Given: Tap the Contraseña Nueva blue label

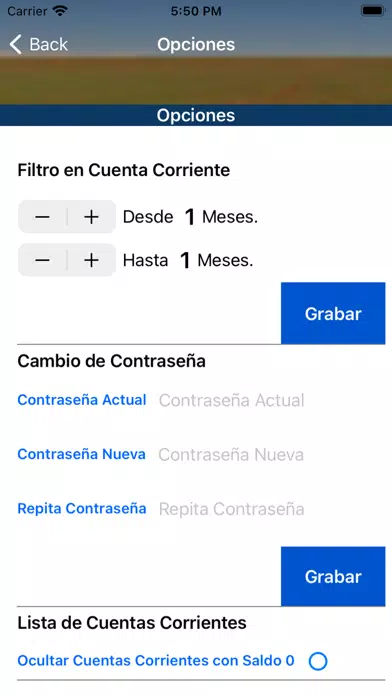Looking at the screenshot, I should pos(81,454).
